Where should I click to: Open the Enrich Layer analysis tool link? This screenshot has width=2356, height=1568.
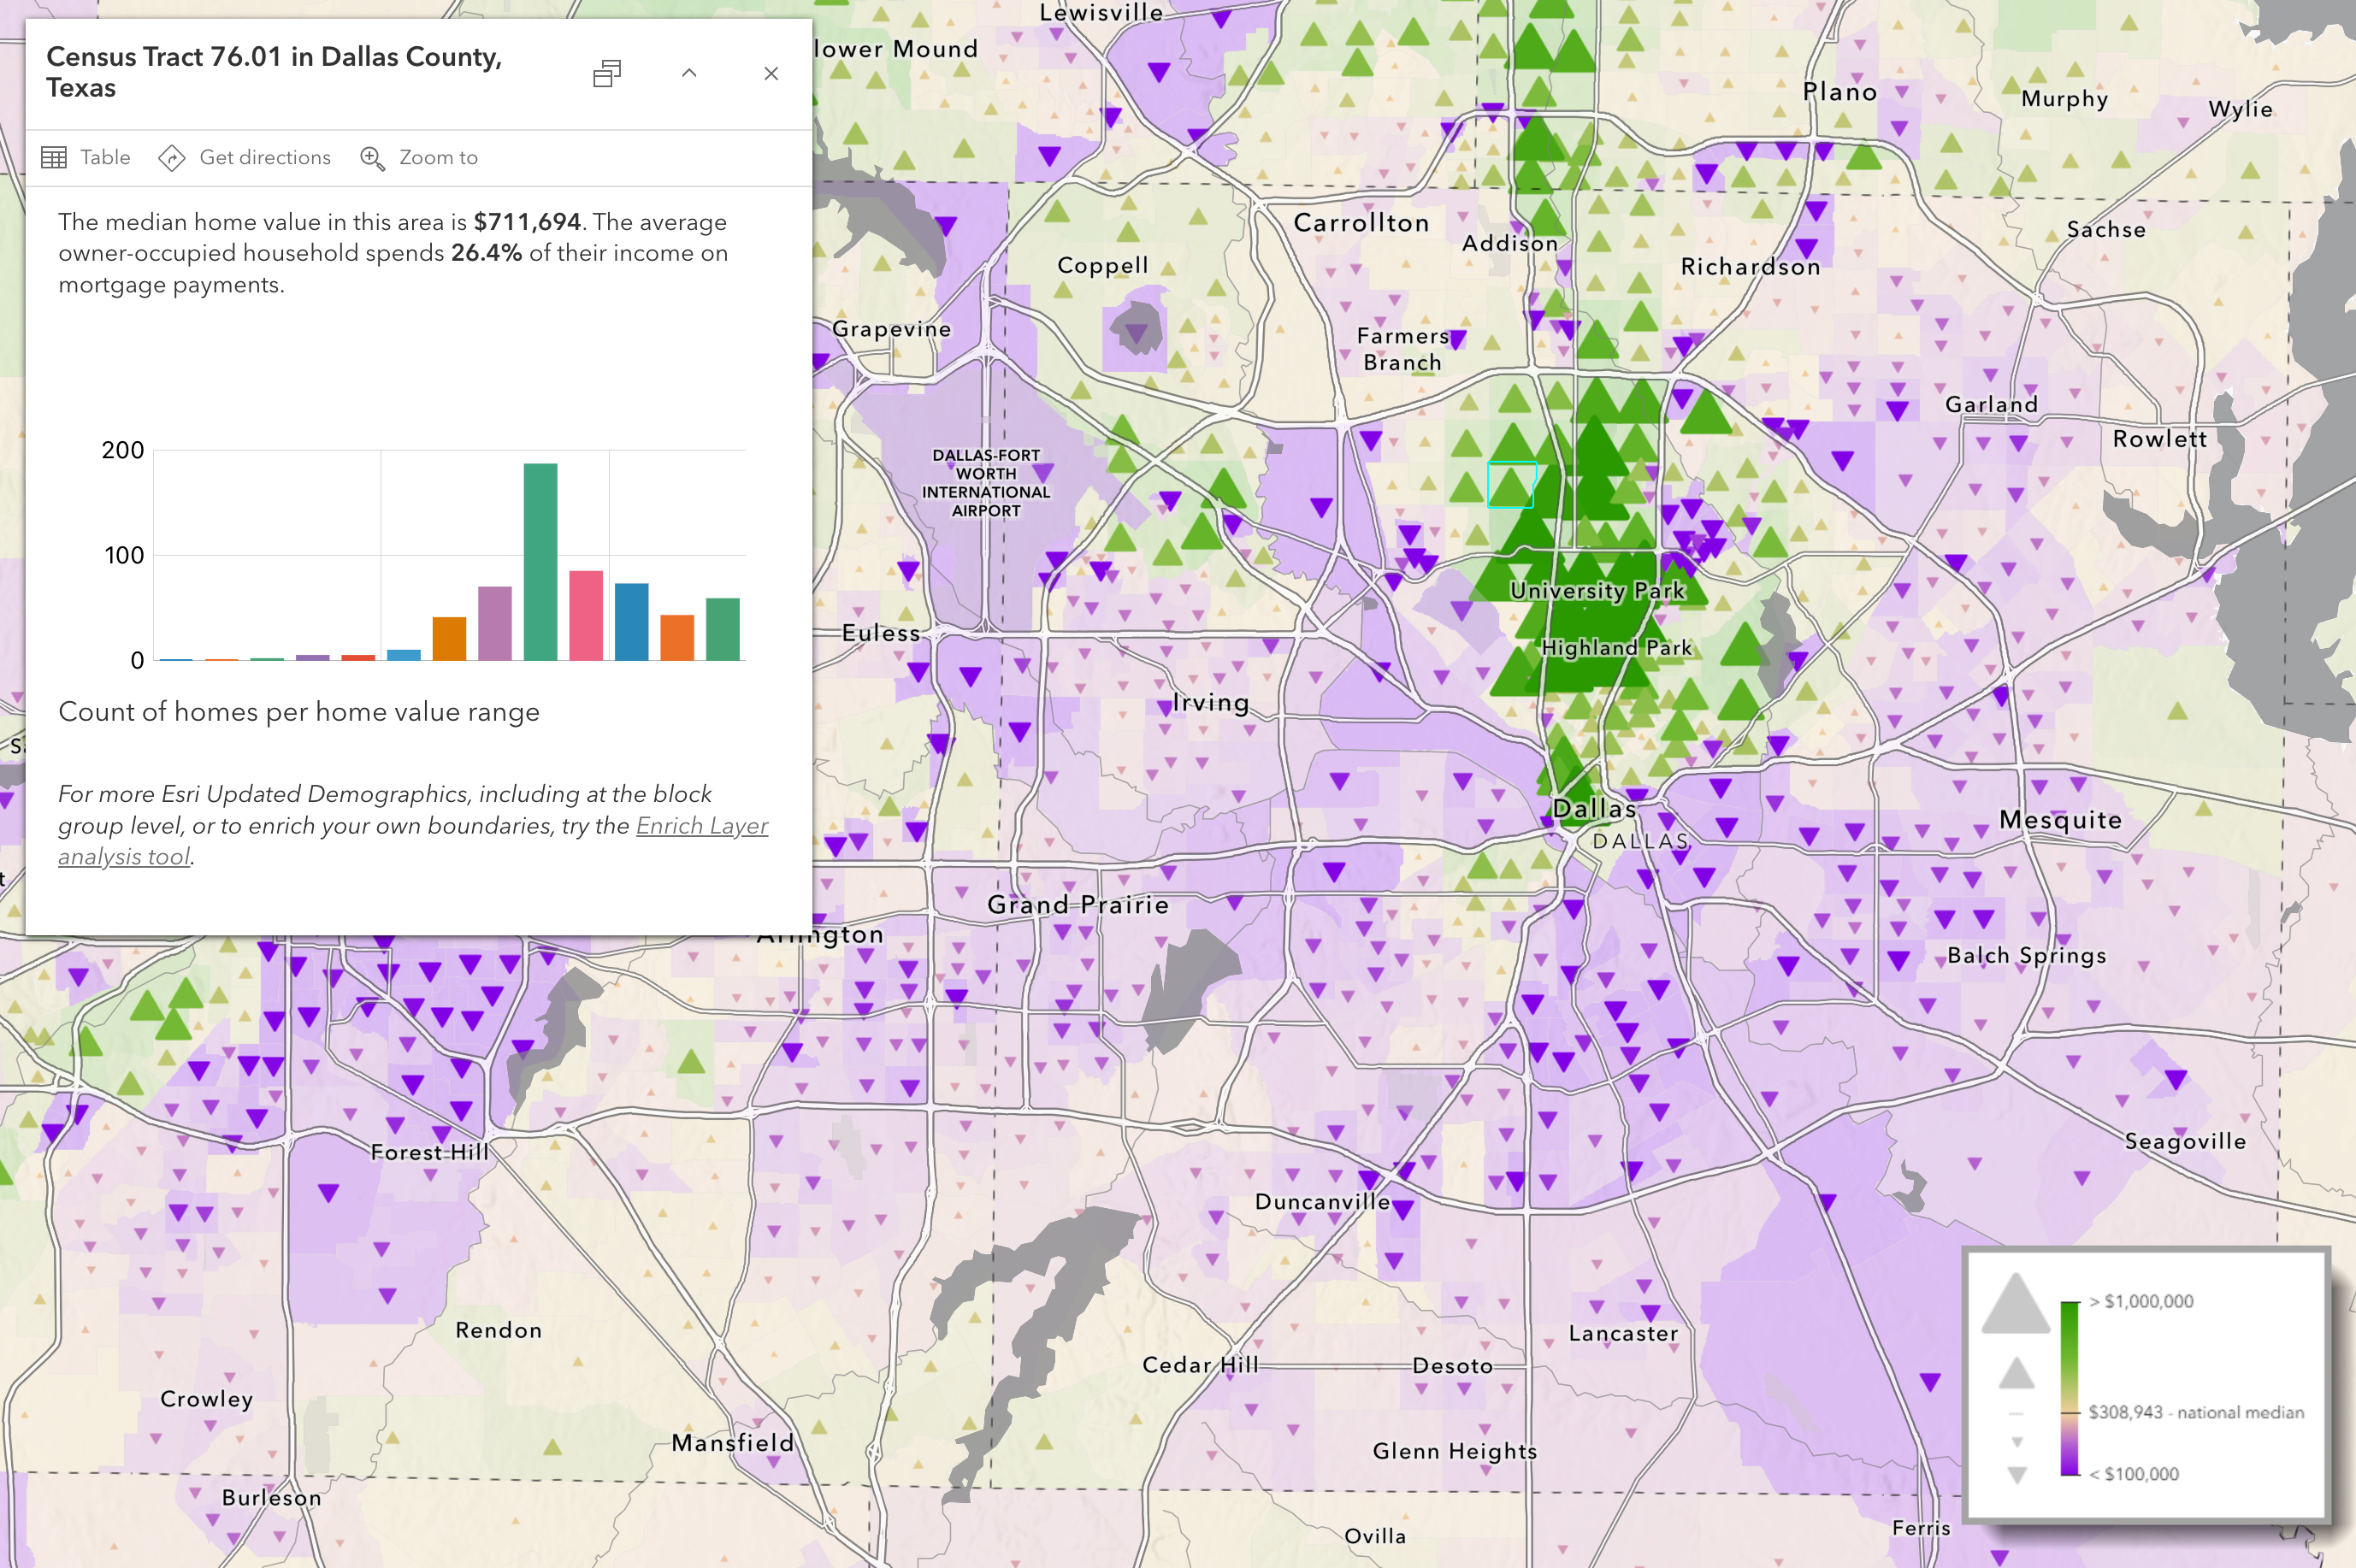click(701, 825)
